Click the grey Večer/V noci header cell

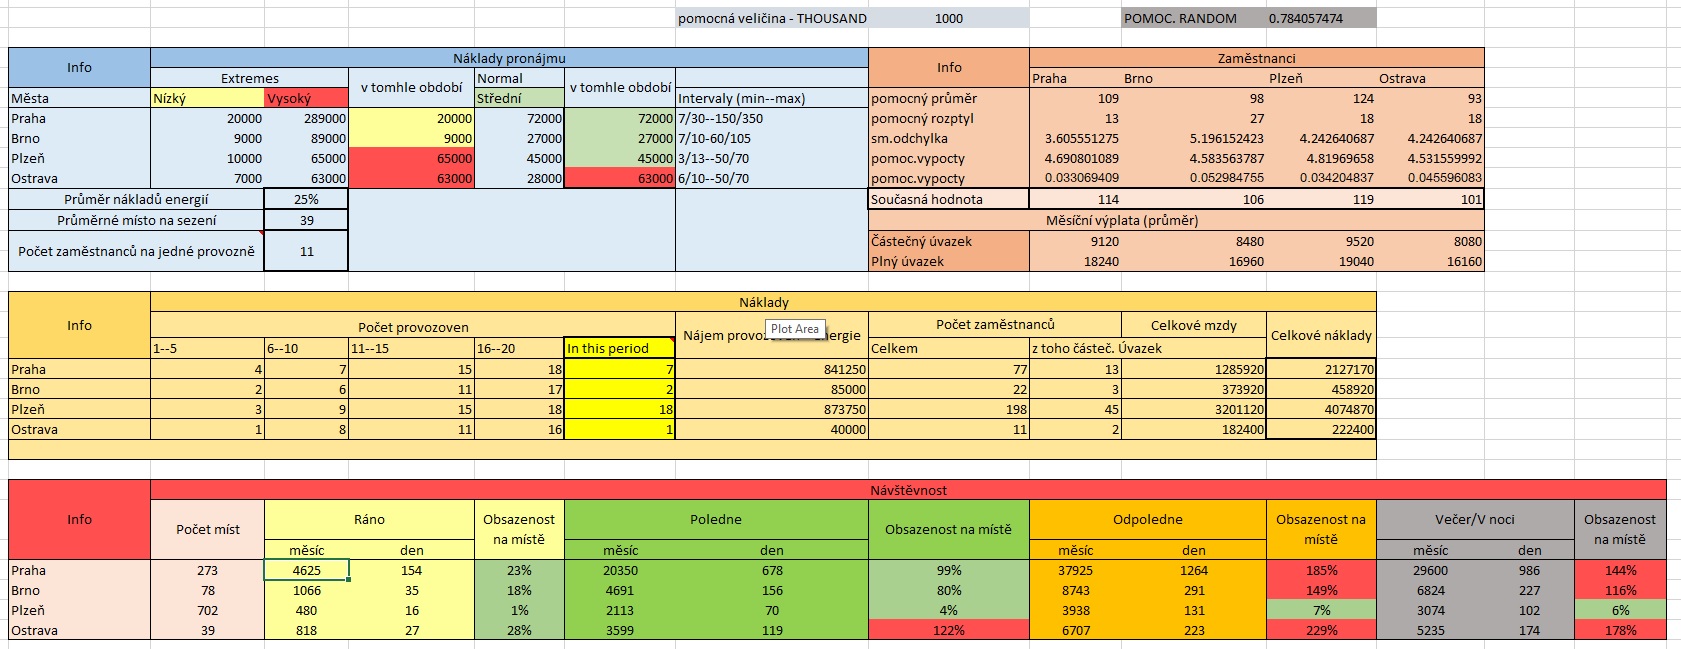[x=1474, y=519]
